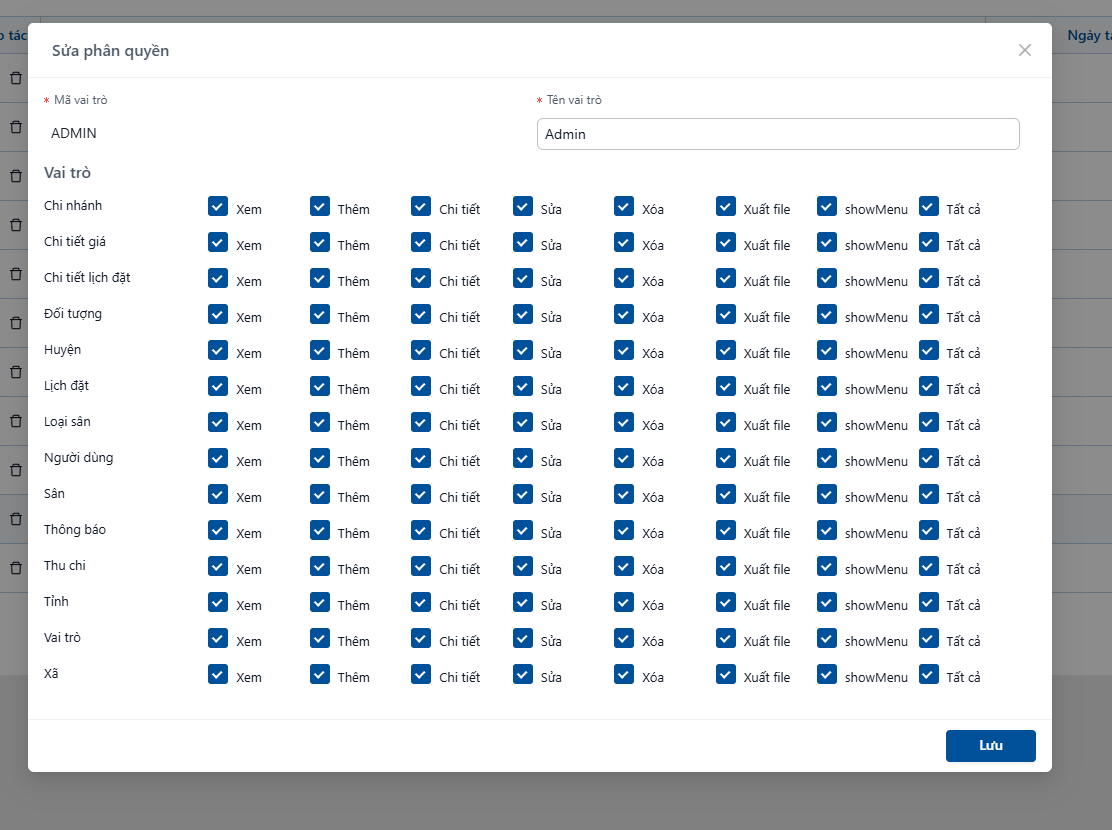Uncheck Sửa for Loại sân
The height and width of the screenshot is (830, 1112).
click(x=523, y=423)
